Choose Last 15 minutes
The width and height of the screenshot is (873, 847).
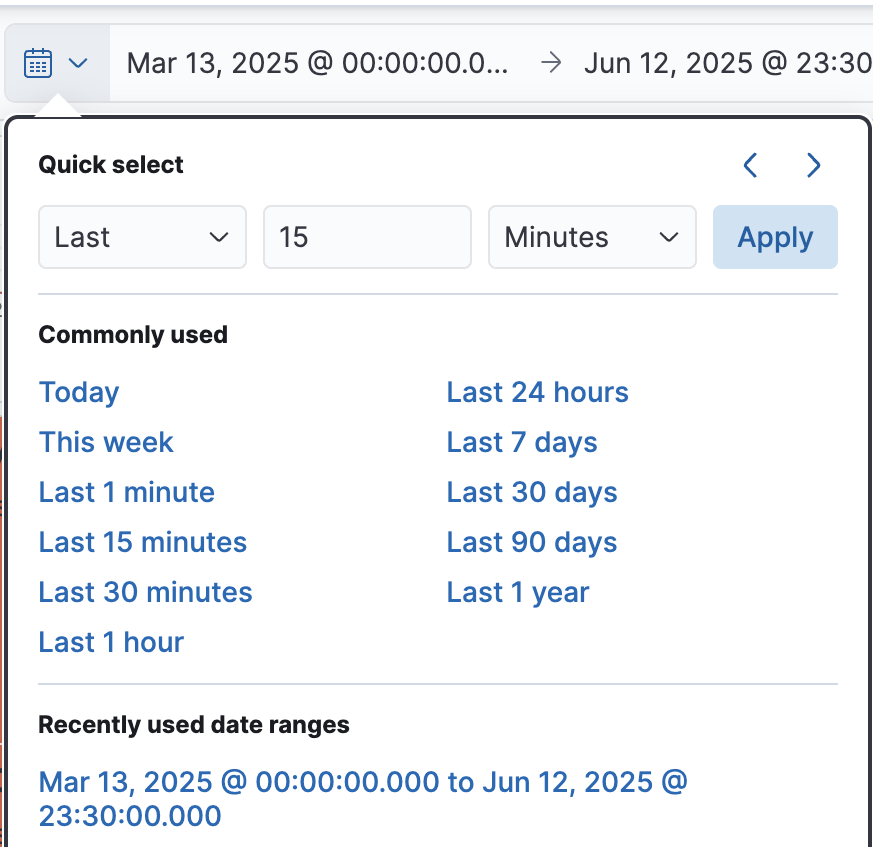[143, 542]
